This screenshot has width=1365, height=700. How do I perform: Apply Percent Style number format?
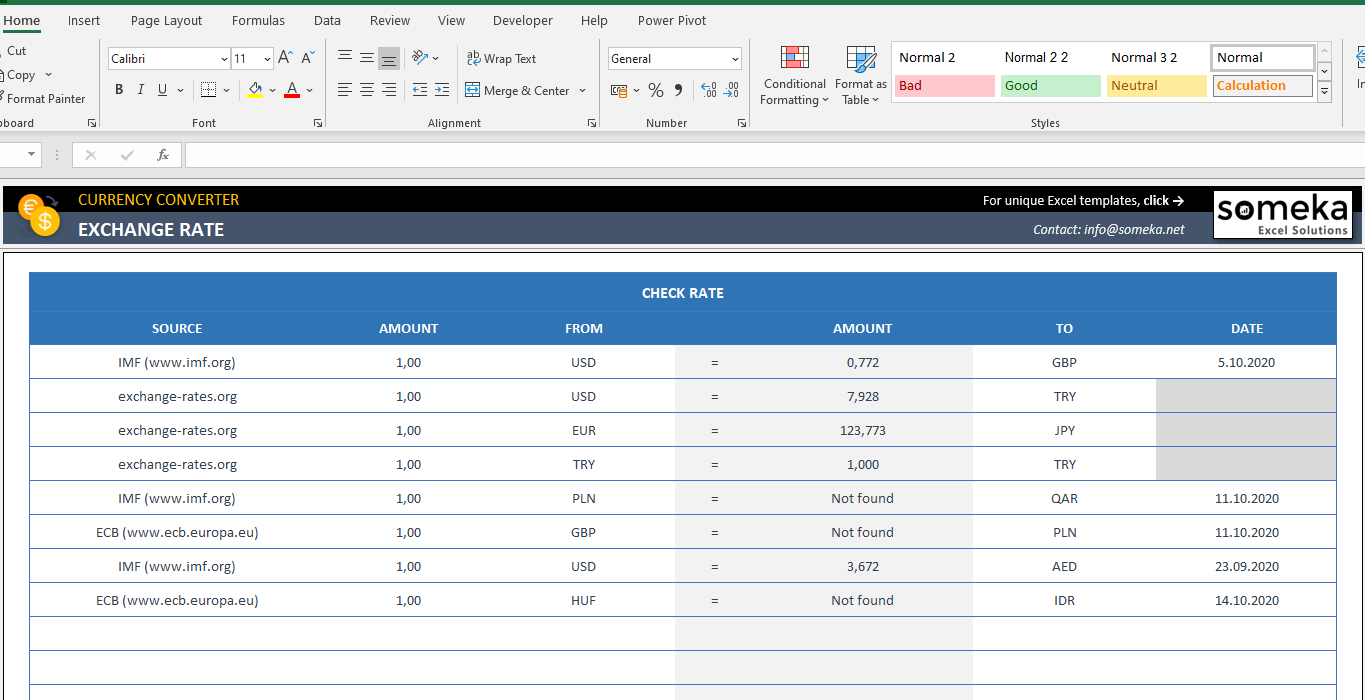pos(656,91)
